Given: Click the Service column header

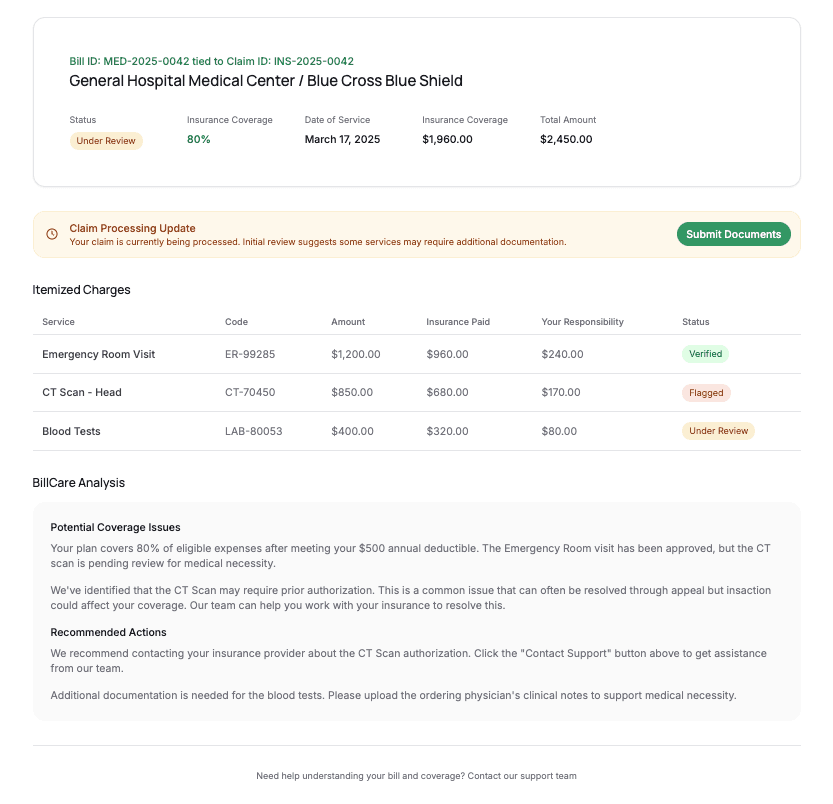Looking at the screenshot, I should coord(58,321).
